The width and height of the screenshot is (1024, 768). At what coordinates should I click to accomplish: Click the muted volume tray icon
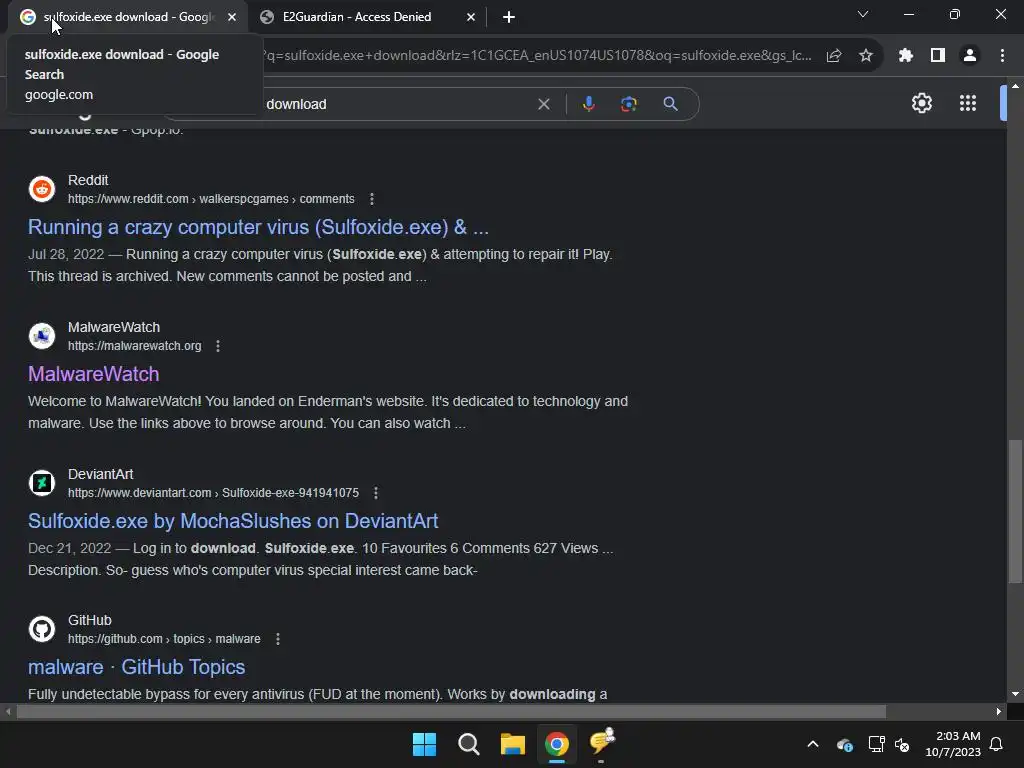coord(903,744)
